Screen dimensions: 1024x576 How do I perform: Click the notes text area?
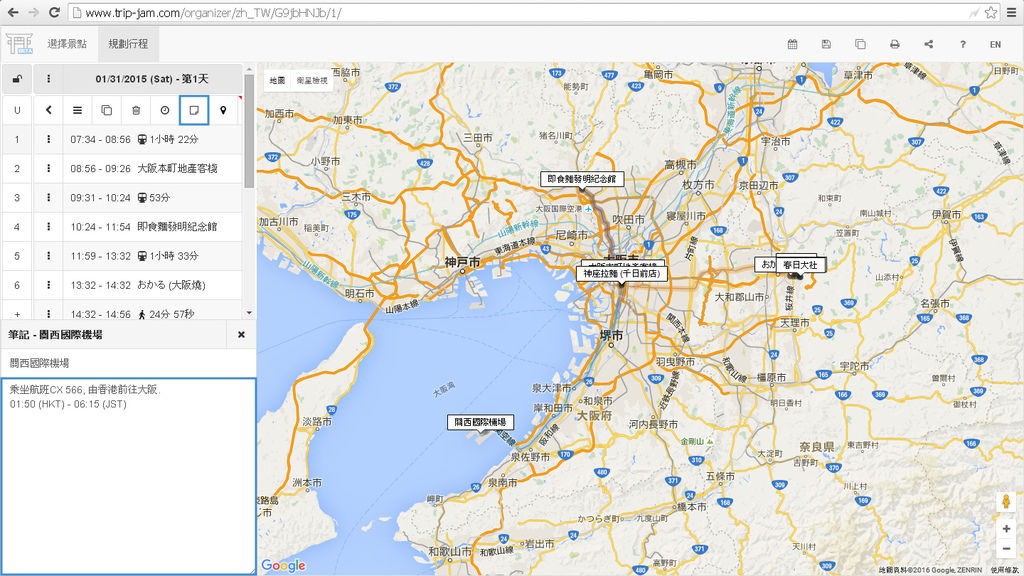pyautogui.click(x=128, y=476)
